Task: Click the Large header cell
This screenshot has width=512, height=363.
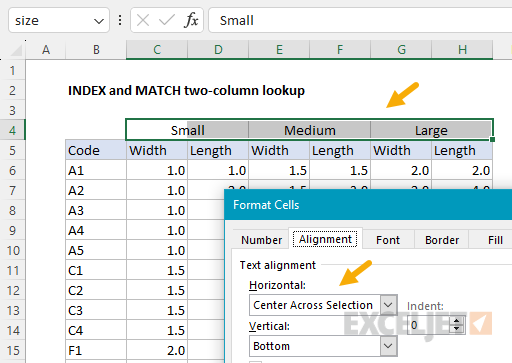Action: click(x=431, y=130)
